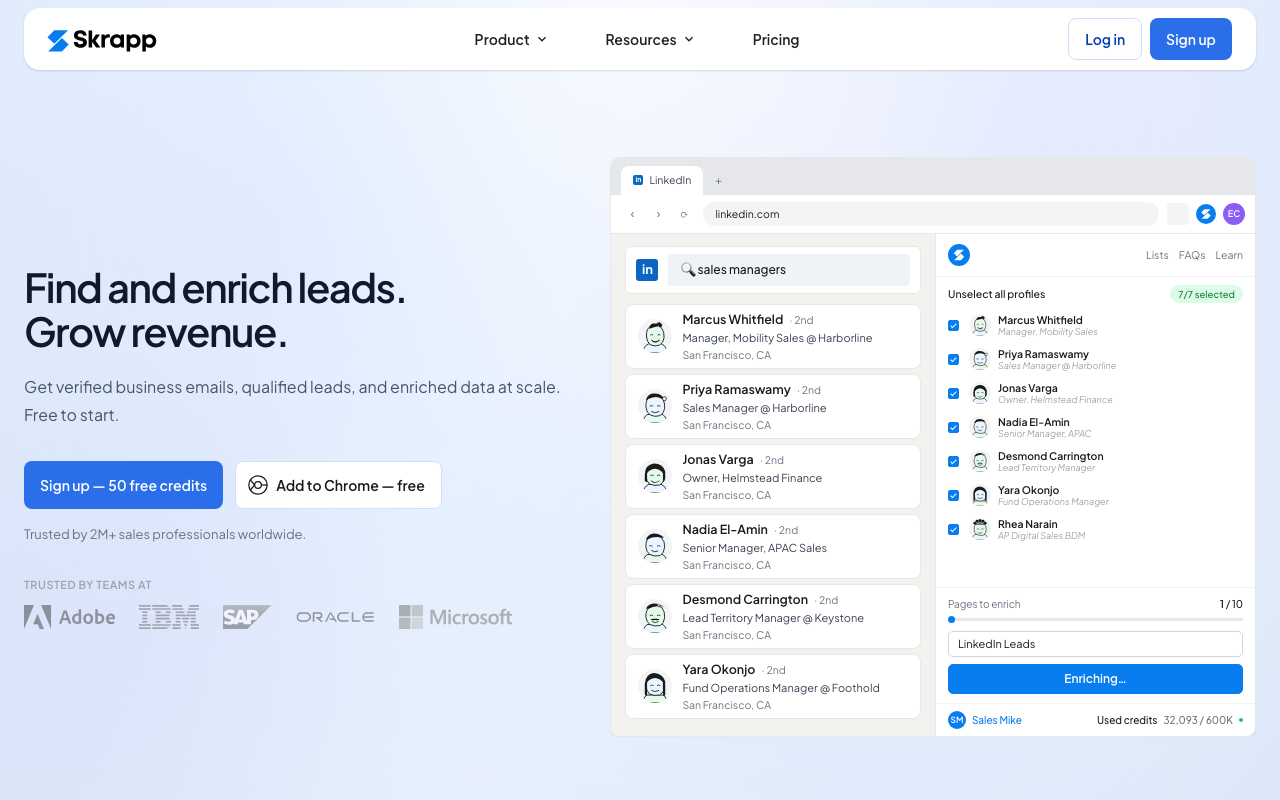Click Priya Ramaswamy's avatar in LinkedIn results

(x=655, y=407)
